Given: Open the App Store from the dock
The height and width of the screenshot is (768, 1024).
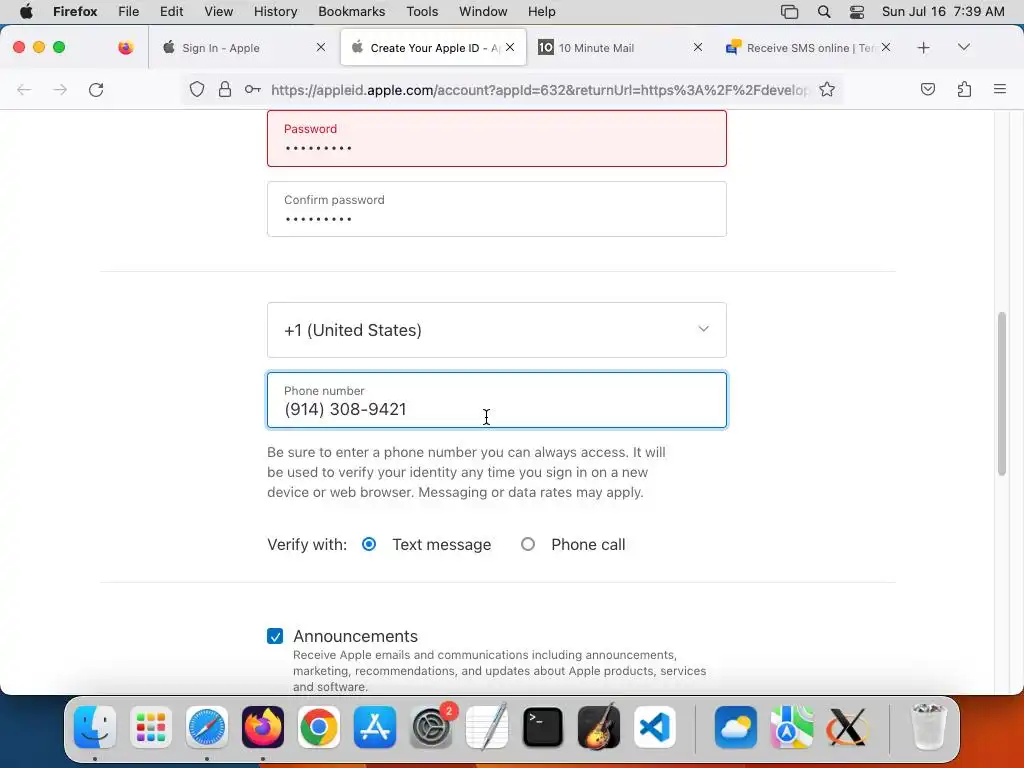Looking at the screenshot, I should click(375, 727).
